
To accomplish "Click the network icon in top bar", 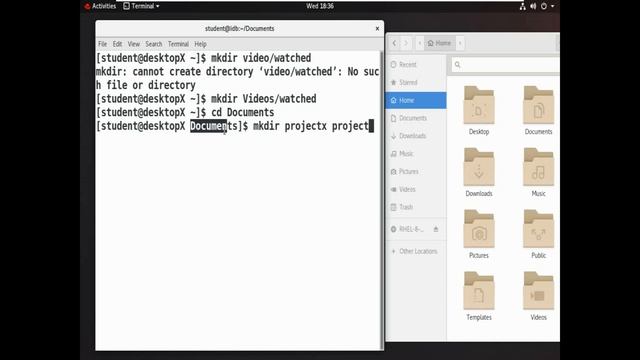I will coord(522,6).
